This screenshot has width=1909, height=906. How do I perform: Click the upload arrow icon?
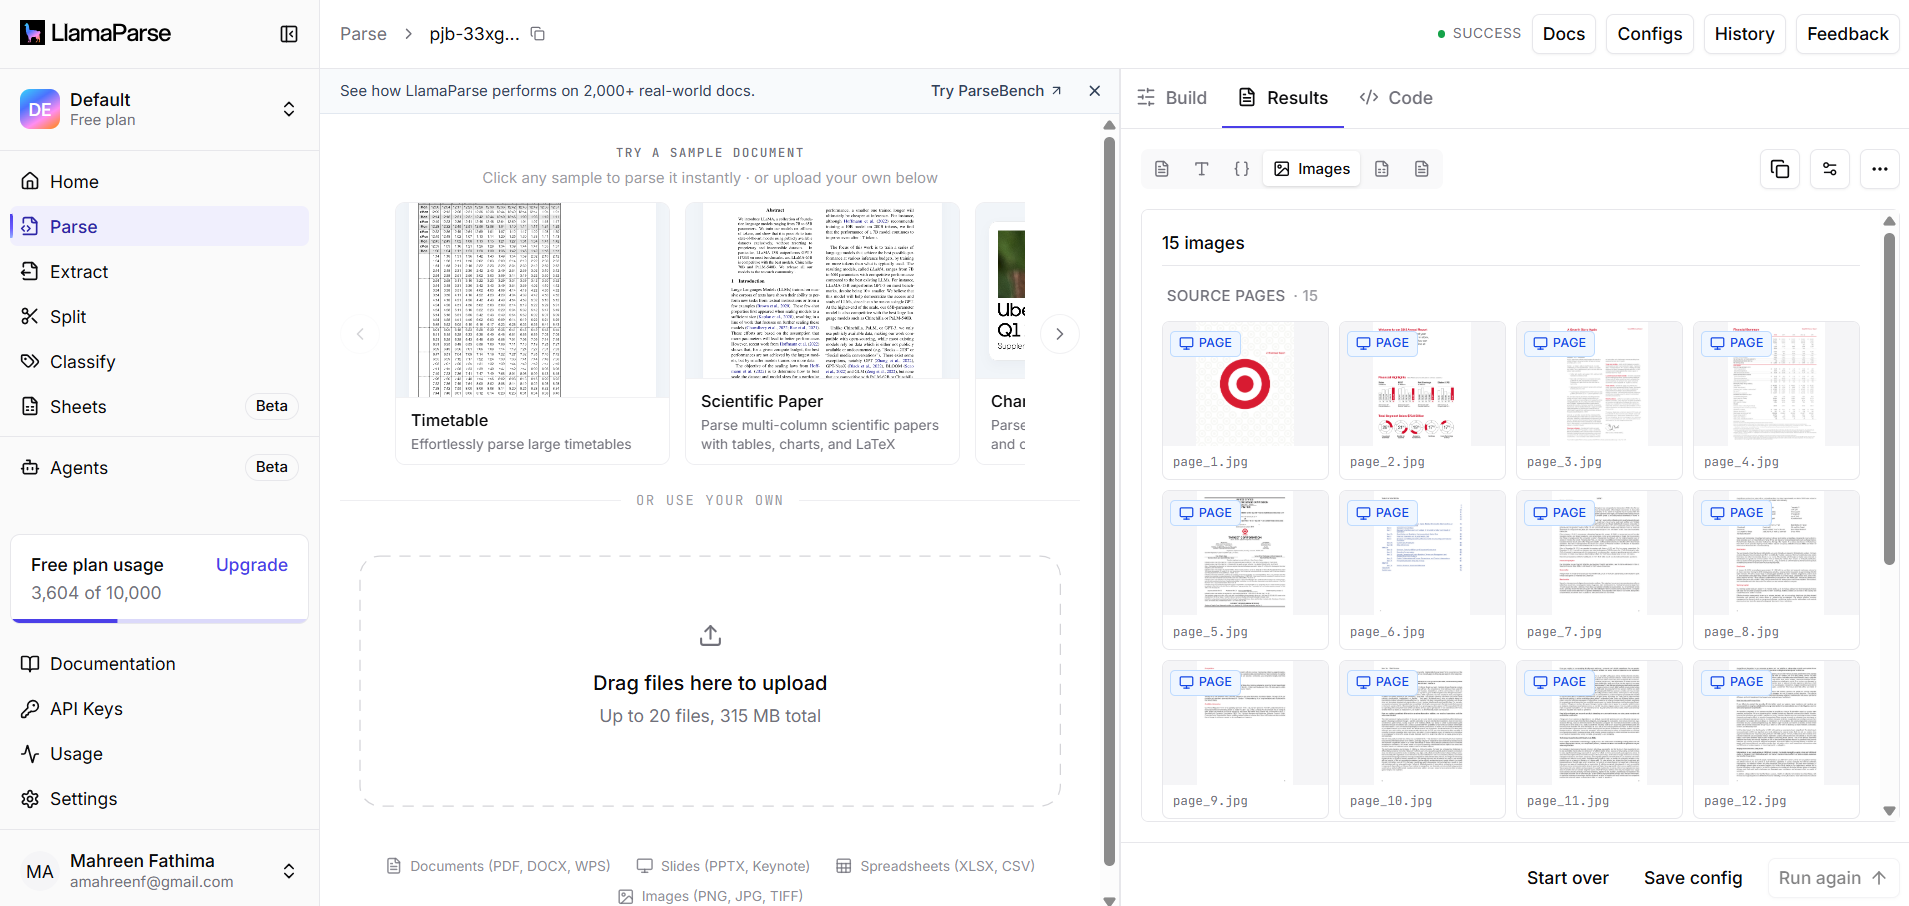[710, 635]
